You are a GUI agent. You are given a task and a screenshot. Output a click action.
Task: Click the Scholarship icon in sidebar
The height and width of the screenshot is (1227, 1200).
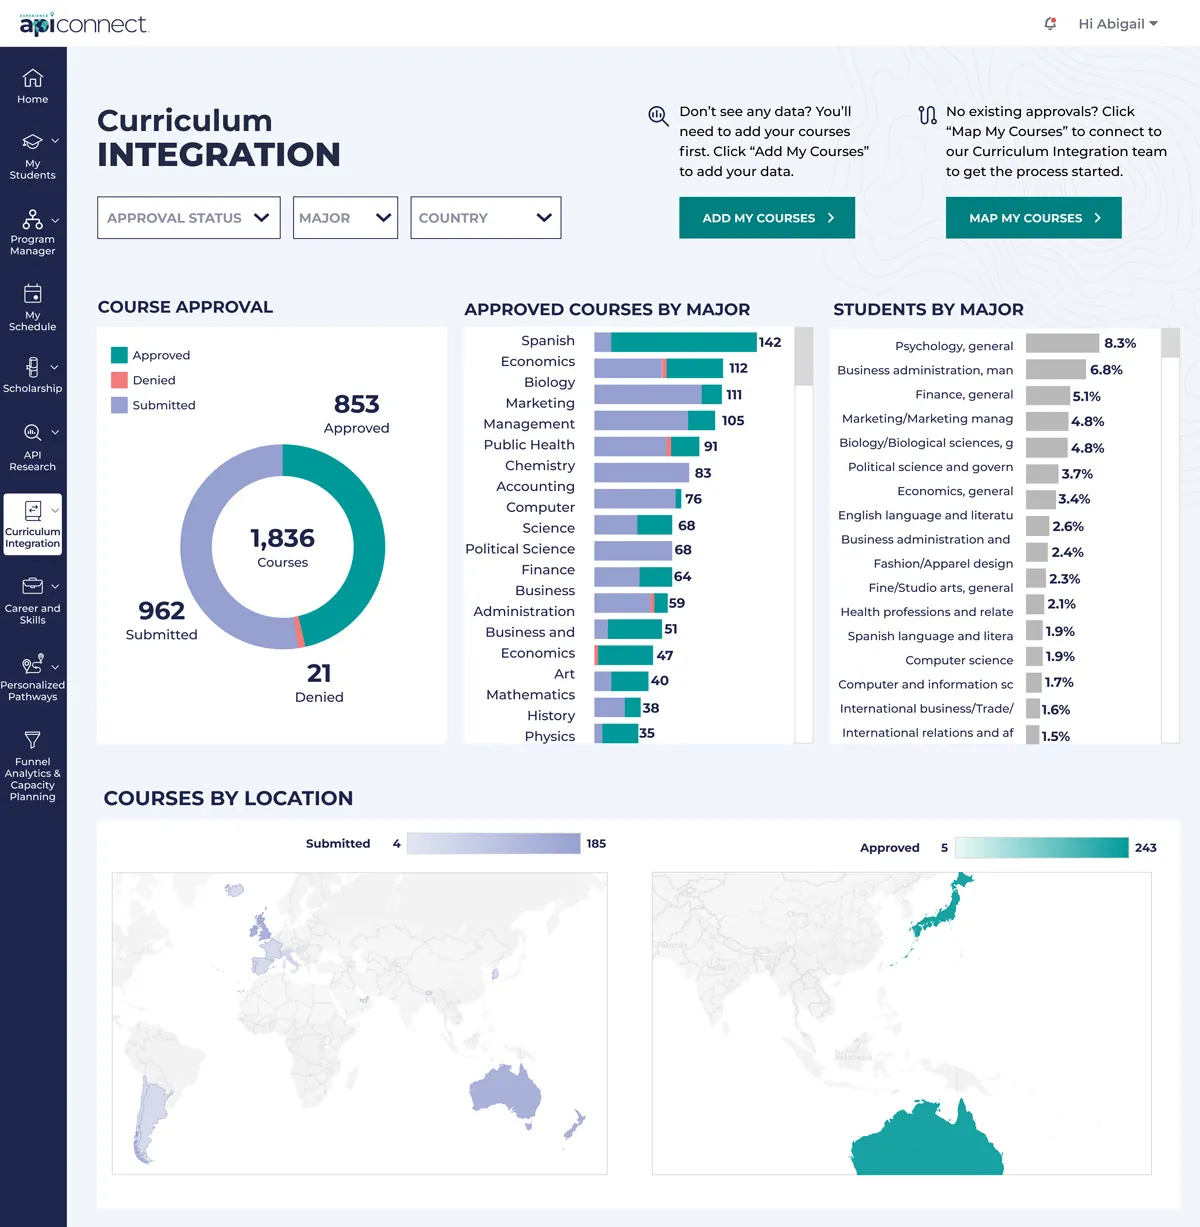(x=32, y=367)
